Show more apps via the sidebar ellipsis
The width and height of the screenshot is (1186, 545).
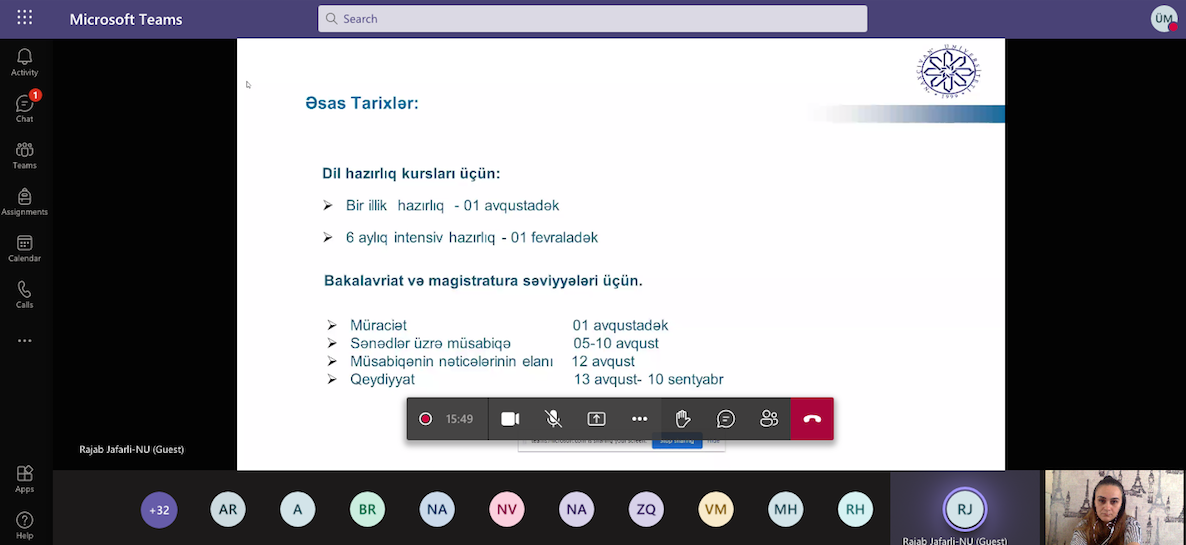(24, 341)
